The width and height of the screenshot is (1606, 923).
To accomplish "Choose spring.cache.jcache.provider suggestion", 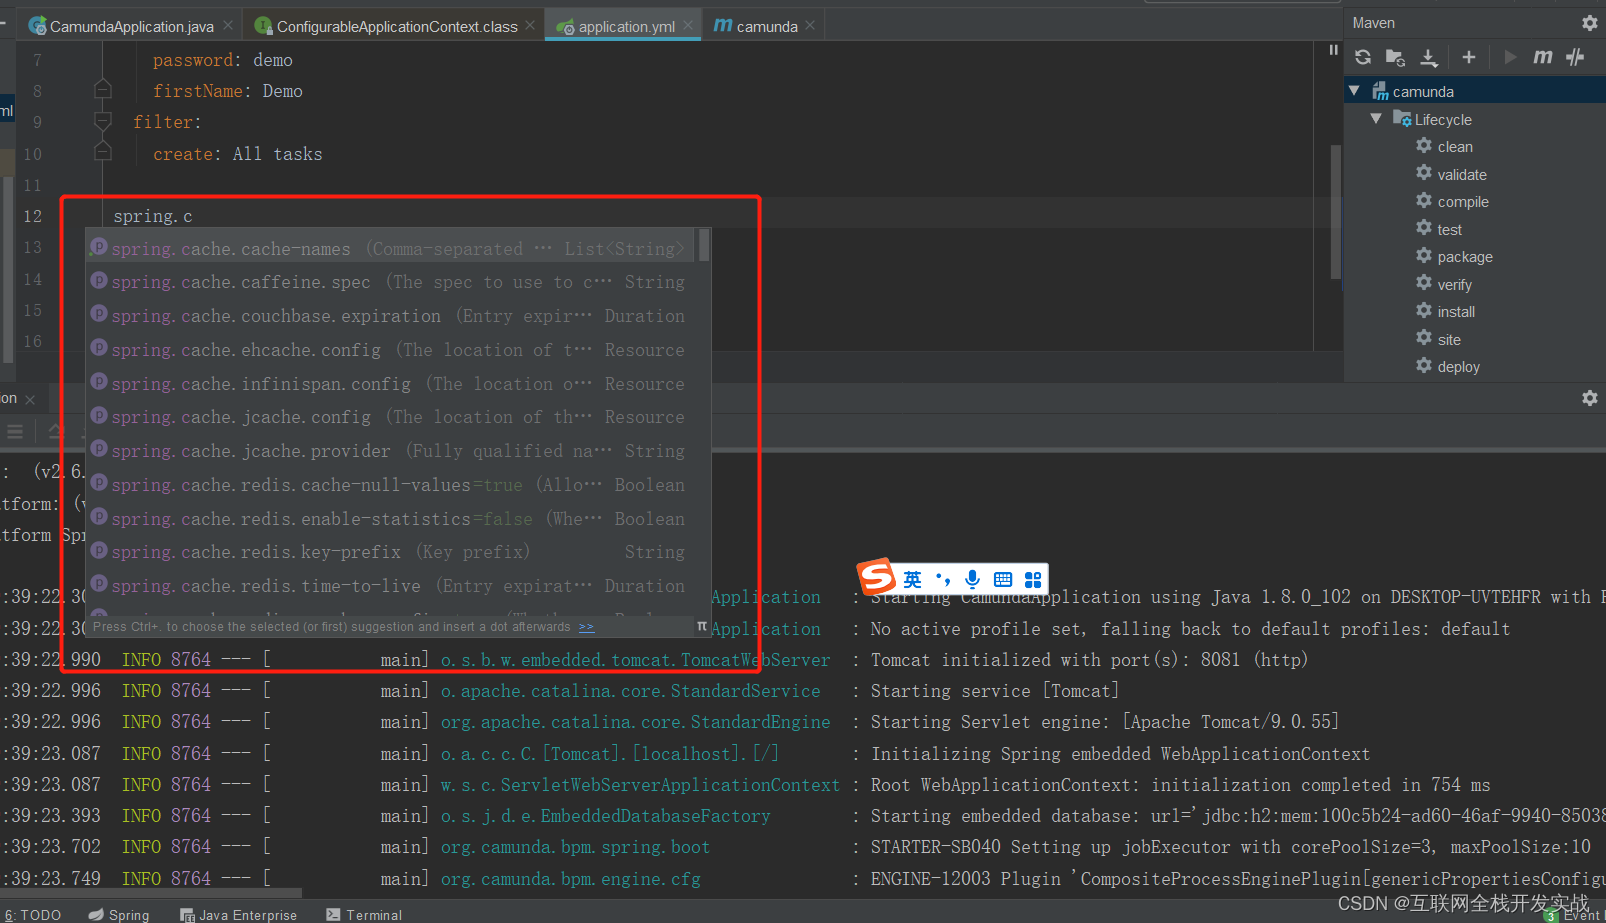I will 392,451.
